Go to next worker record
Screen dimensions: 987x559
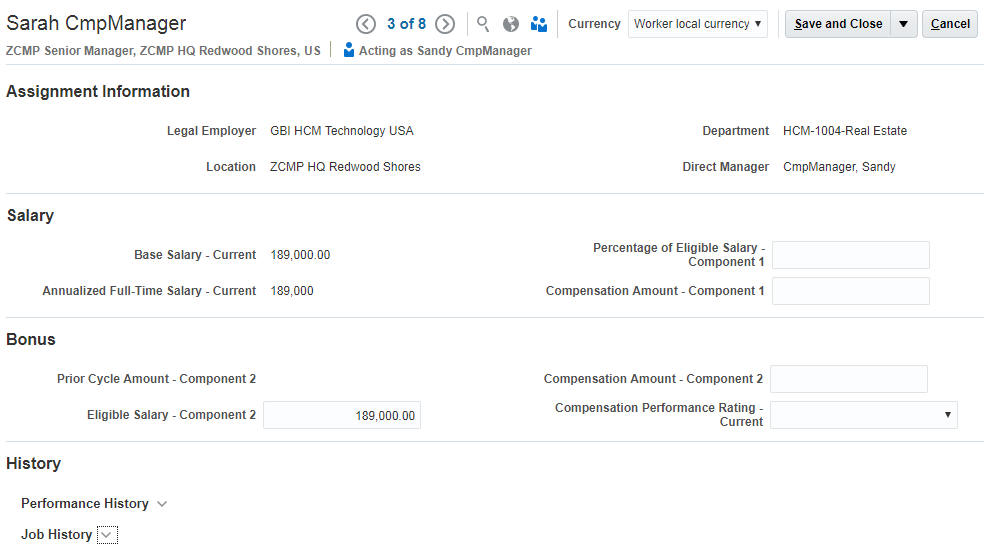[445, 24]
